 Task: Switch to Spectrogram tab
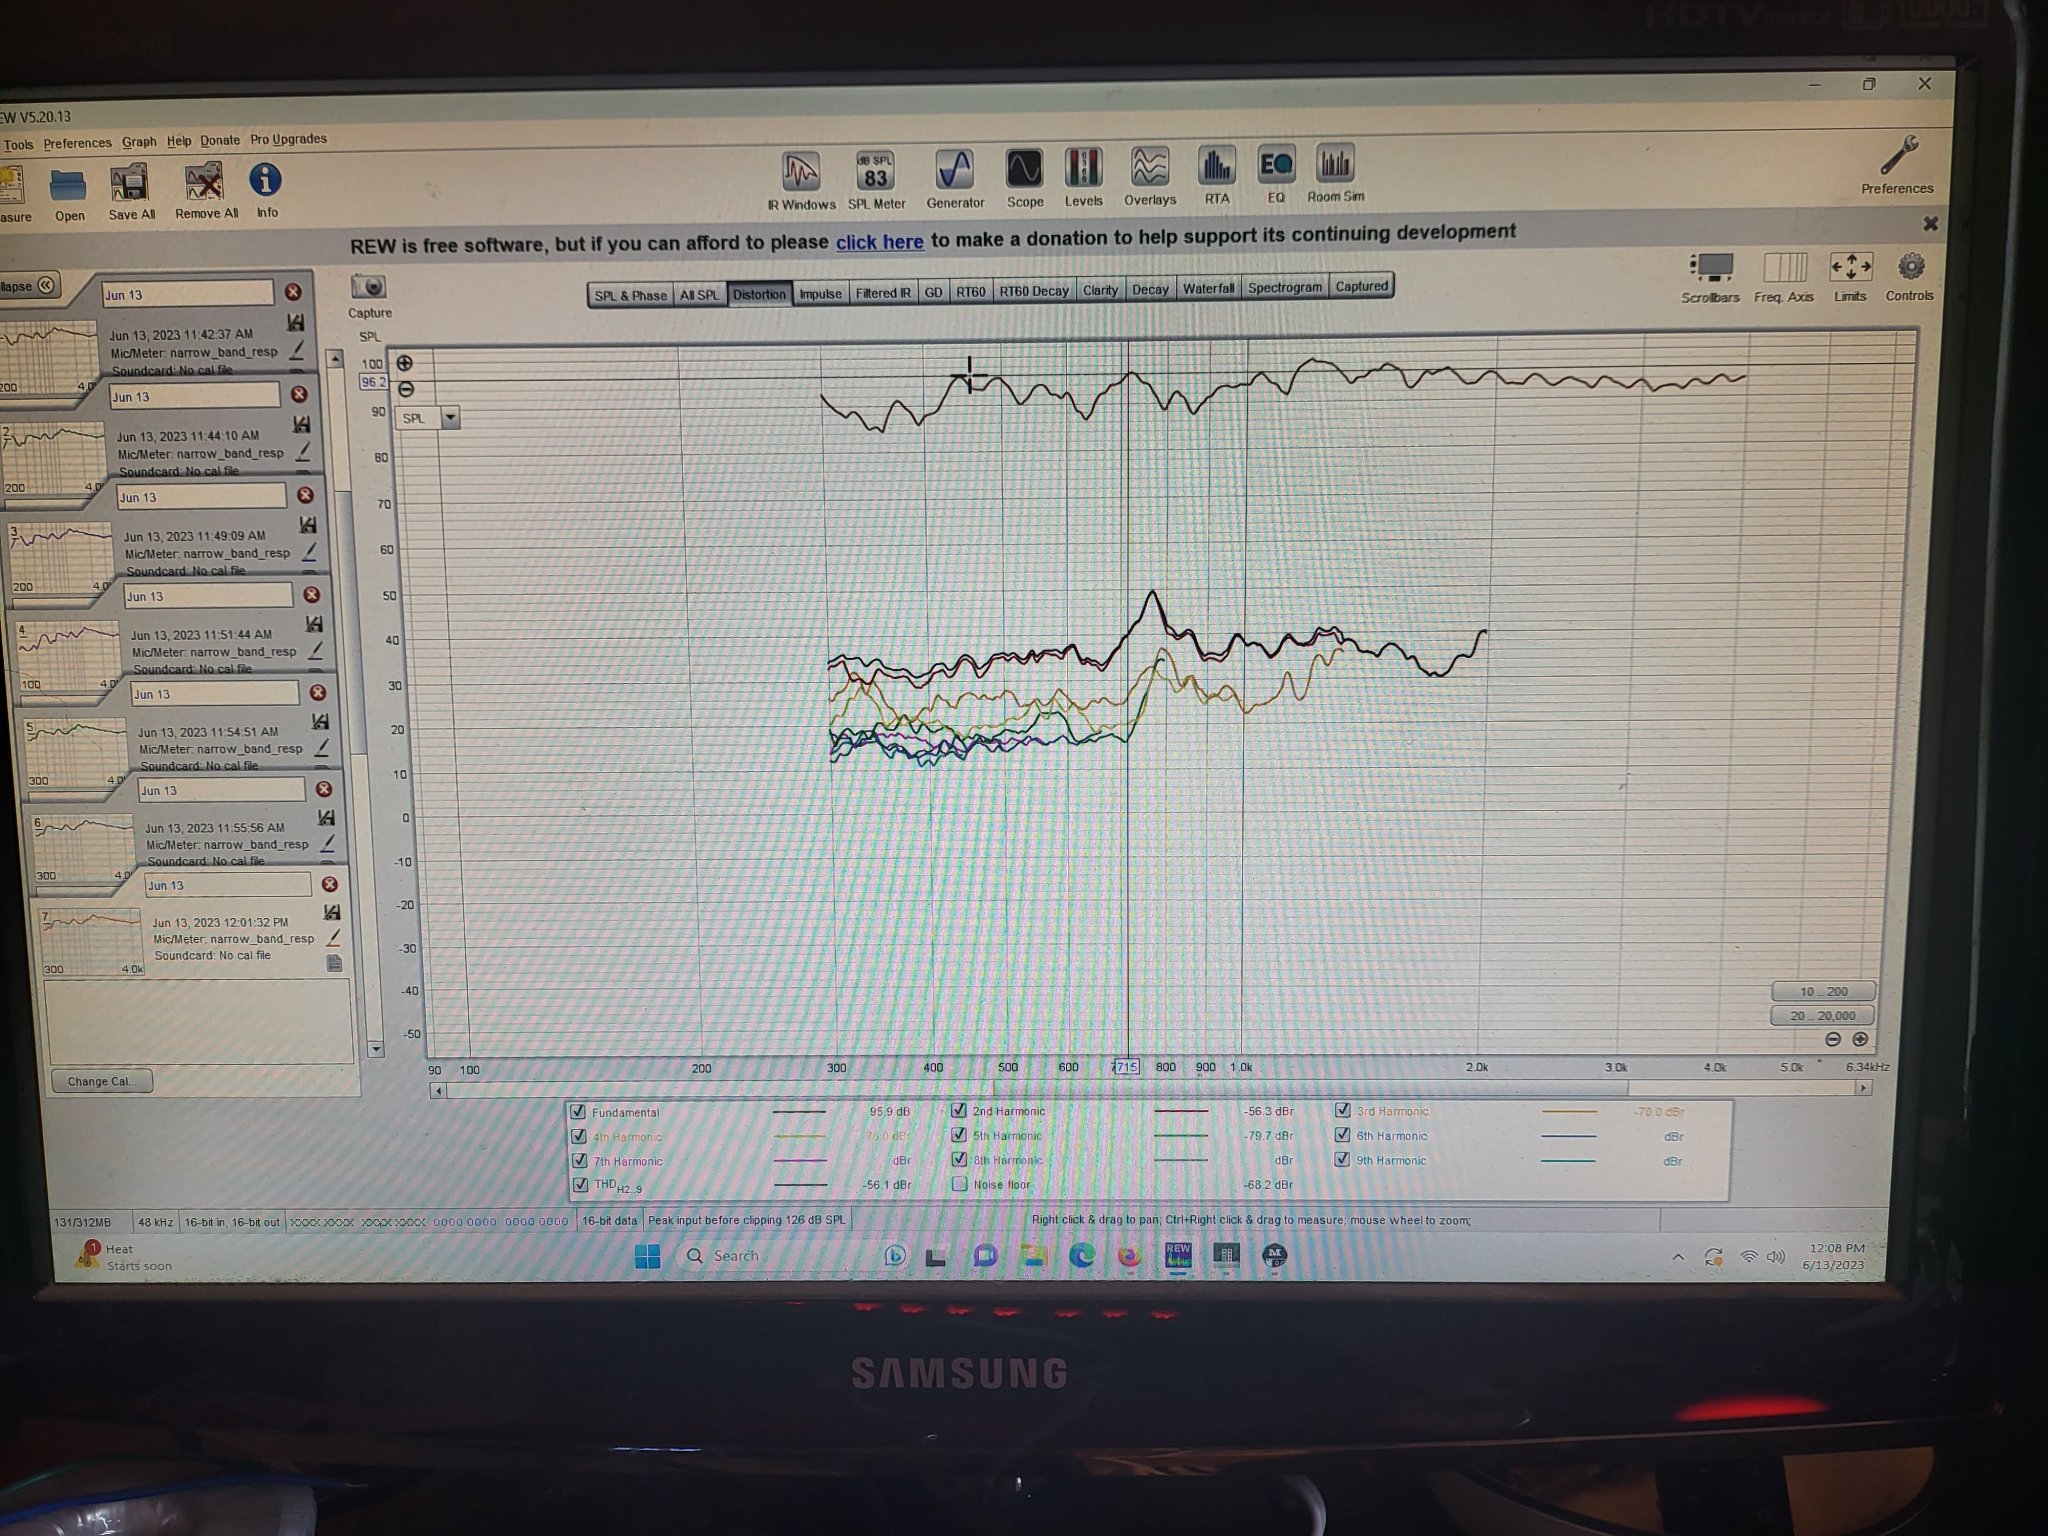coord(1285,287)
